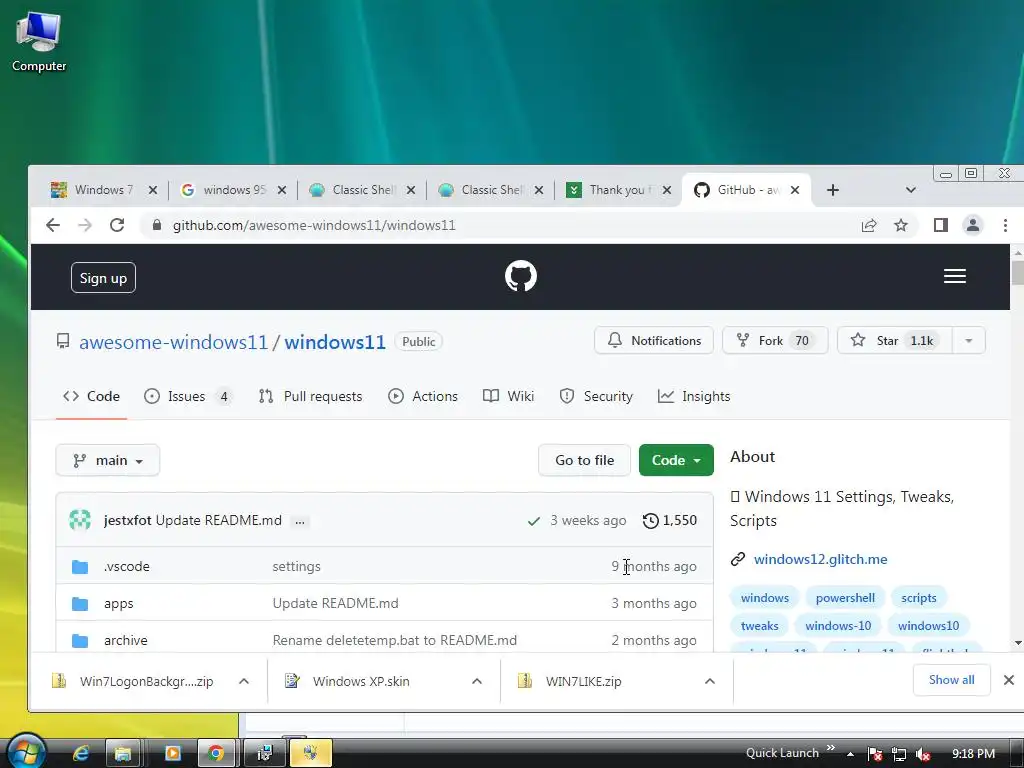
Task: Click the green commit status checkmark
Action: point(534,521)
